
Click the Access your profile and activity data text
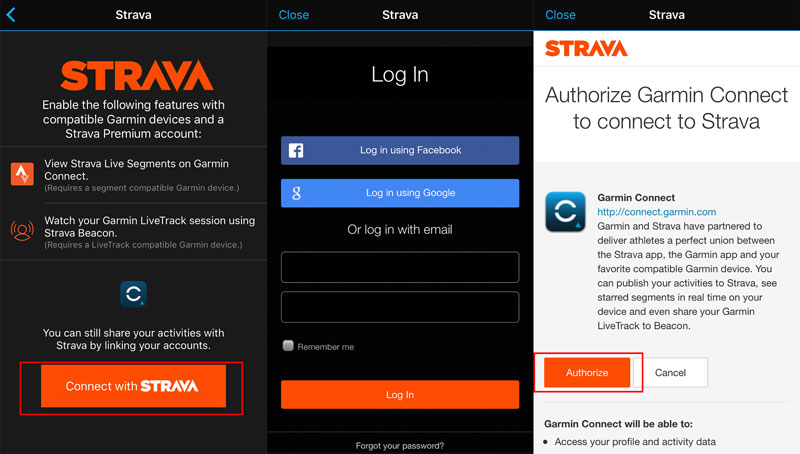635,442
